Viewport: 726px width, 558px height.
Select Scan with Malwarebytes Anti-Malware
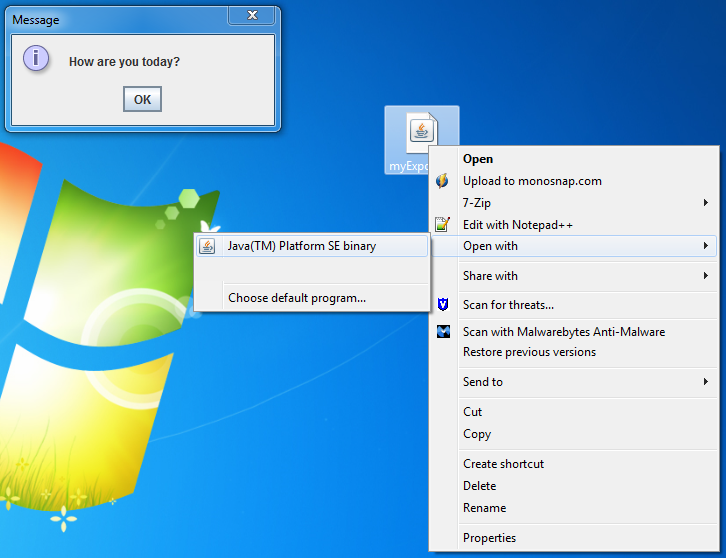pos(574,332)
